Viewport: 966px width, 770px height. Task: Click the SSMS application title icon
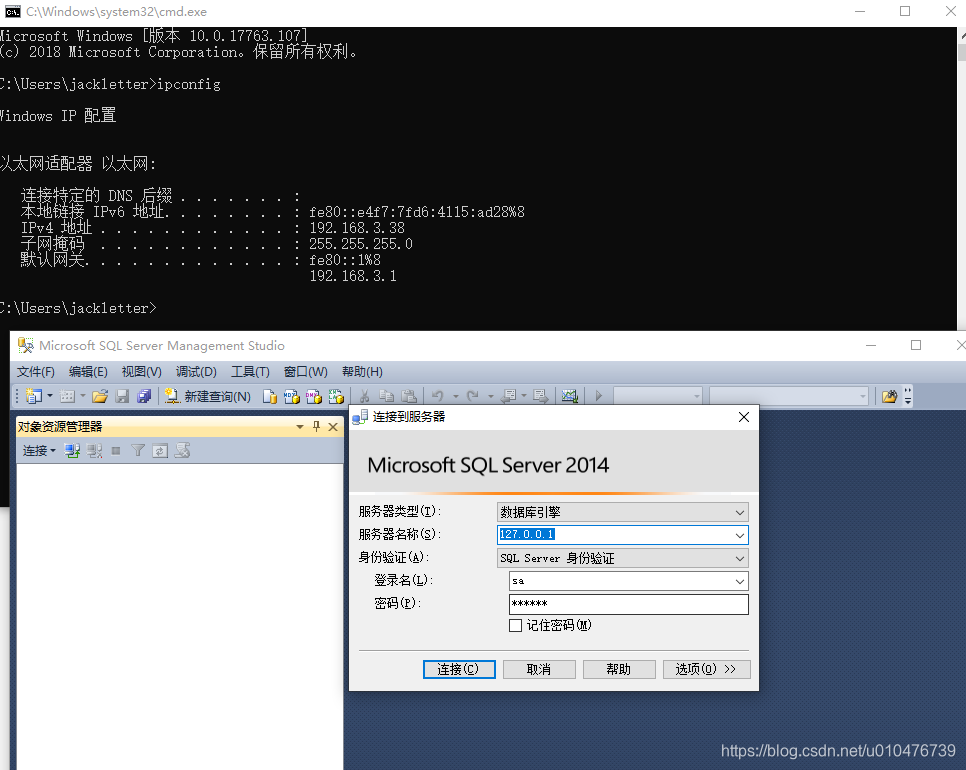tap(25, 346)
